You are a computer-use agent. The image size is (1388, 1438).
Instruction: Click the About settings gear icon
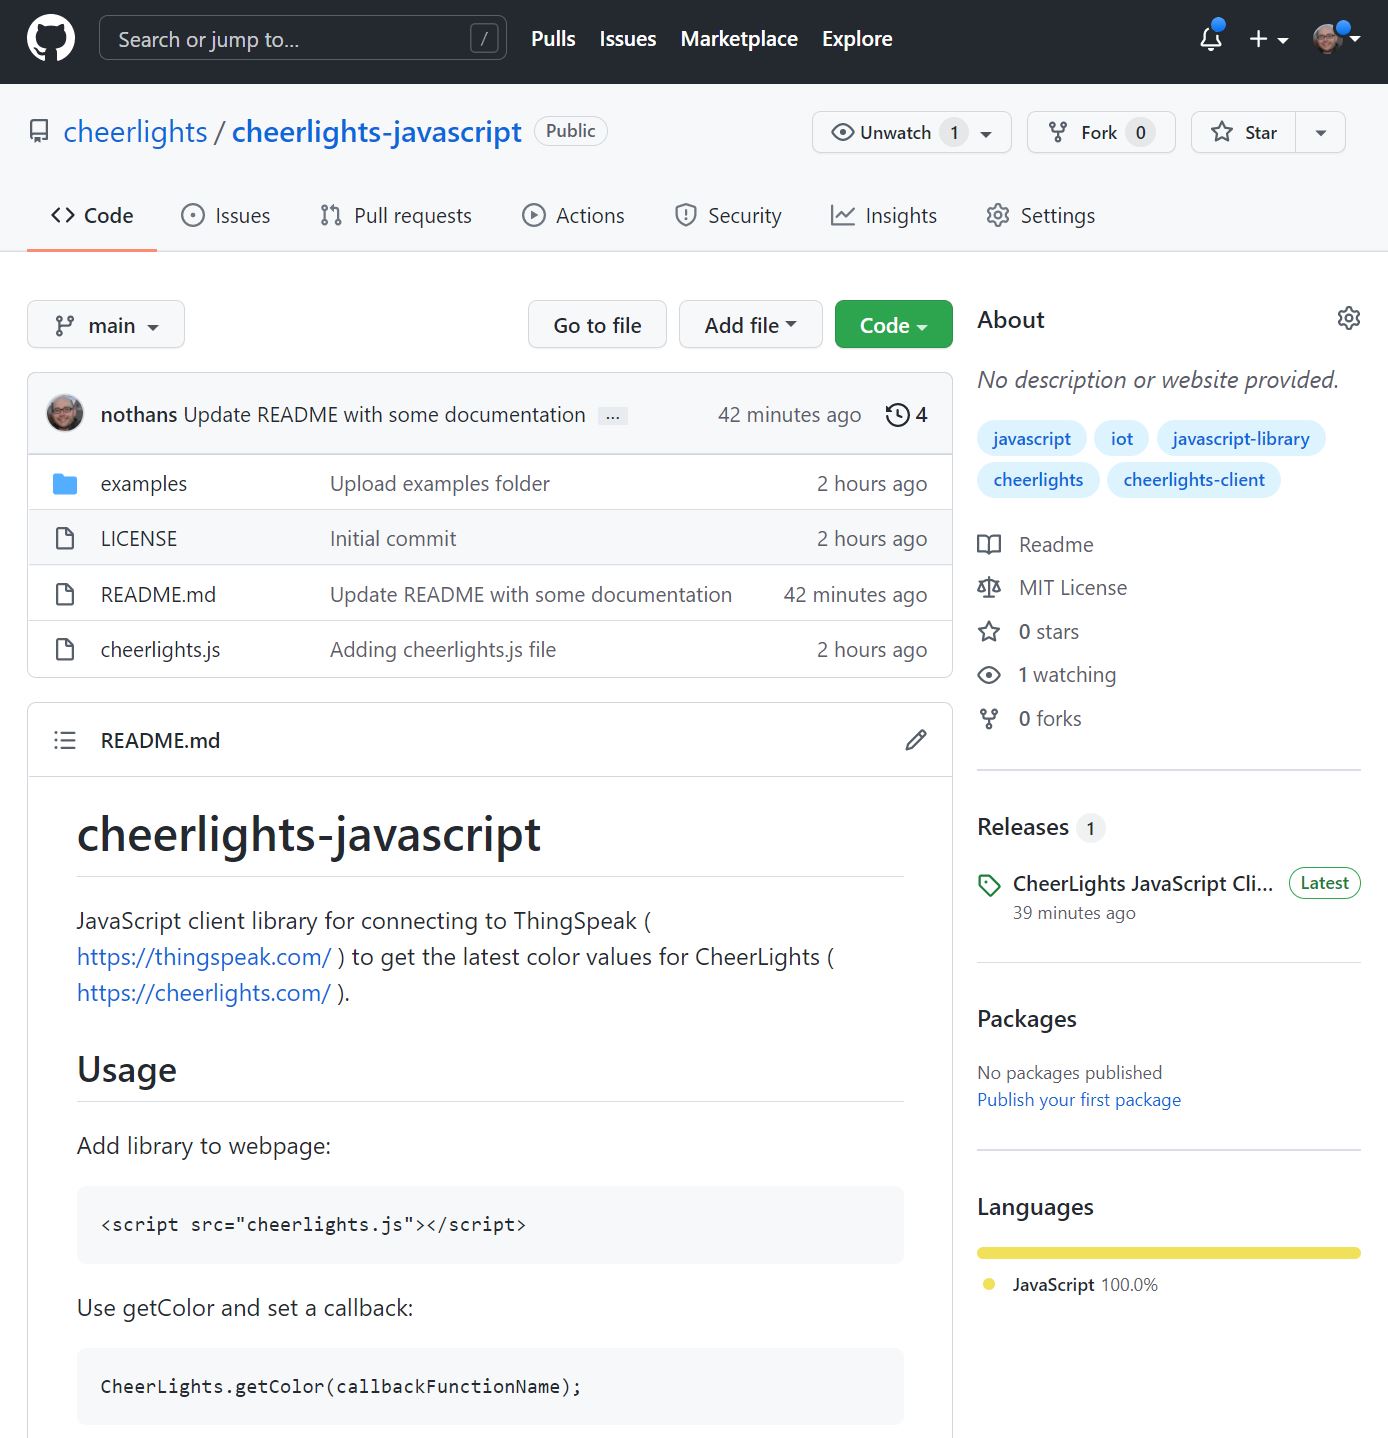(1348, 318)
